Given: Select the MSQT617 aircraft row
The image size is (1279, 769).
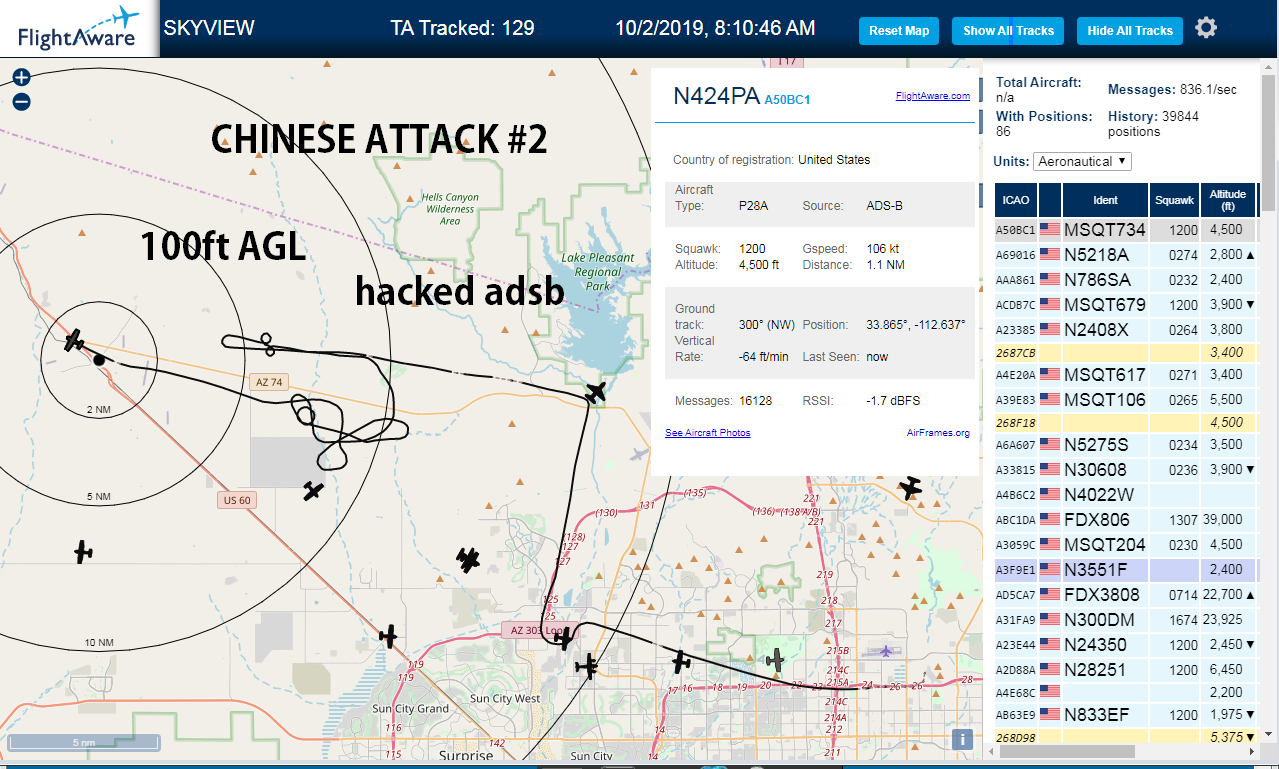Looking at the screenshot, I should [1127, 375].
